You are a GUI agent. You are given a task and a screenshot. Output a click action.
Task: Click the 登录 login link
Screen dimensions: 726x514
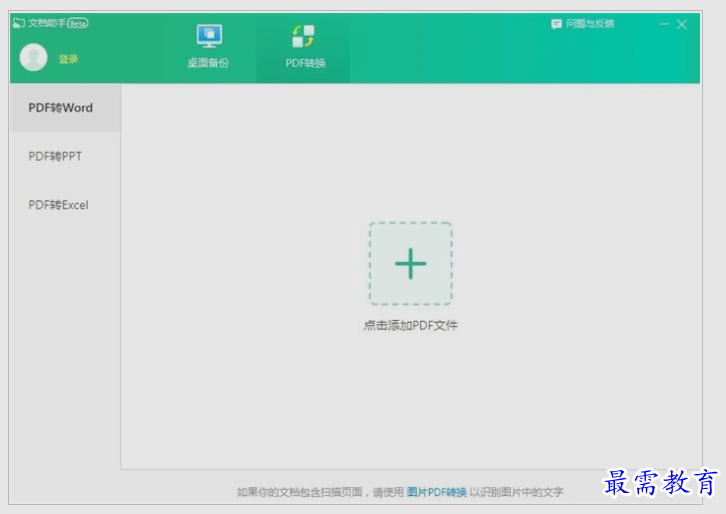(x=68, y=59)
